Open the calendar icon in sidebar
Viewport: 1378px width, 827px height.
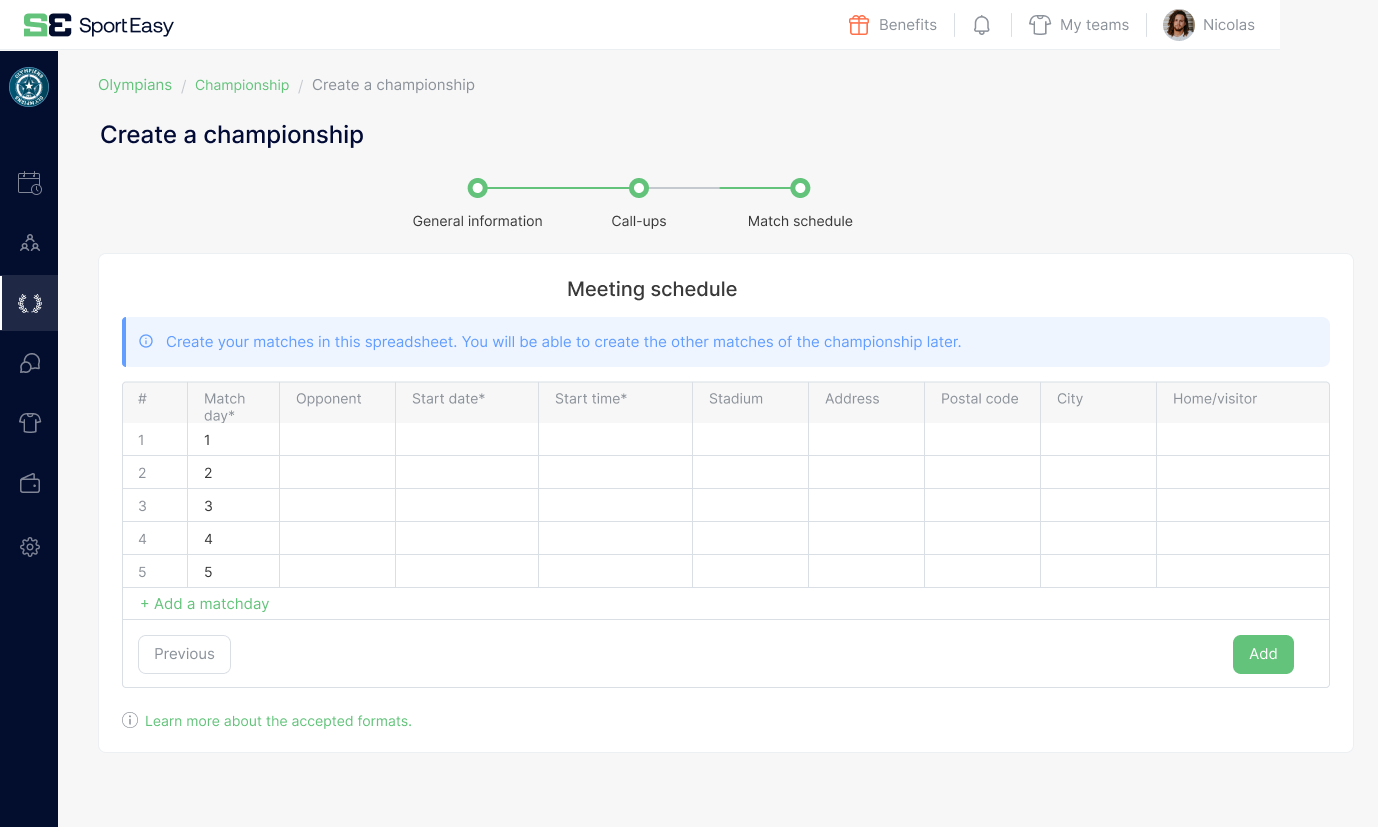(30, 183)
